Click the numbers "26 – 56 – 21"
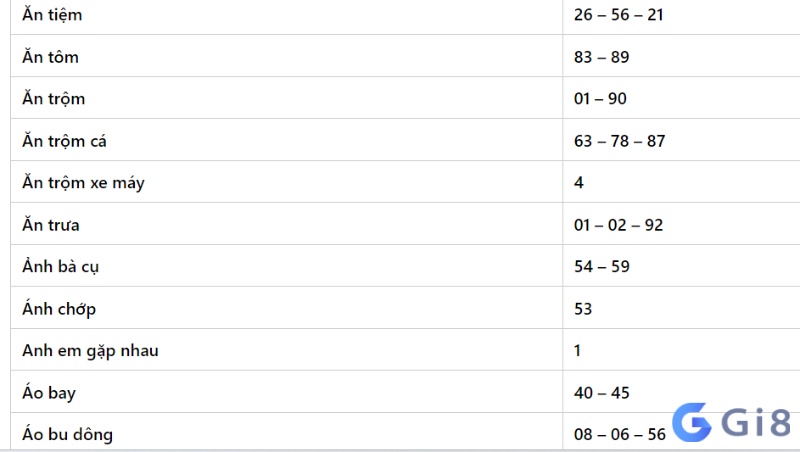Image resolution: width=800 pixels, height=452 pixels. tap(618, 15)
